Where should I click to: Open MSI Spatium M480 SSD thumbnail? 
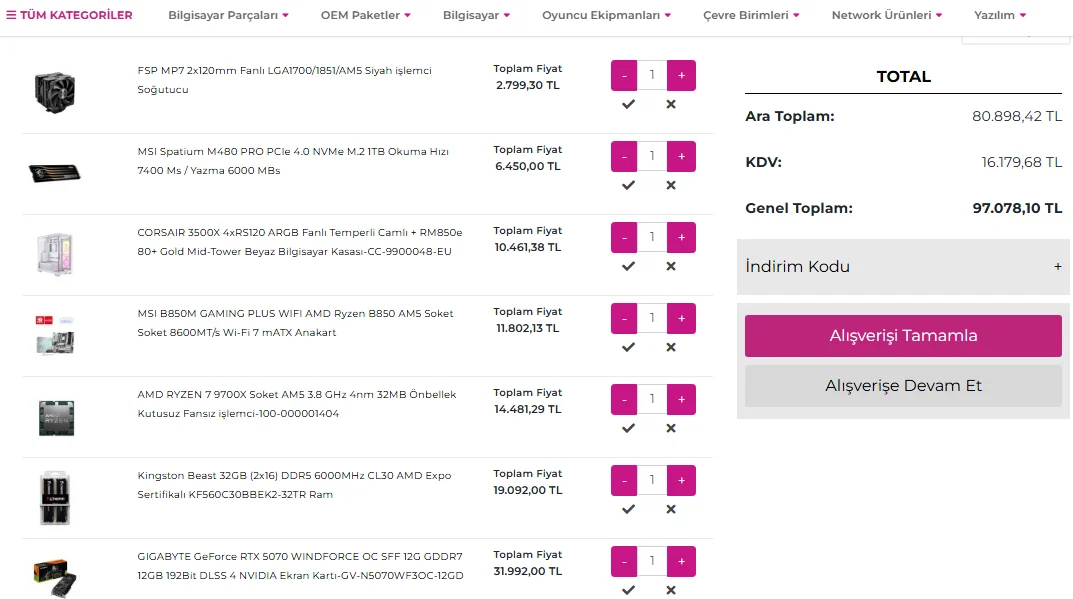(x=55, y=173)
